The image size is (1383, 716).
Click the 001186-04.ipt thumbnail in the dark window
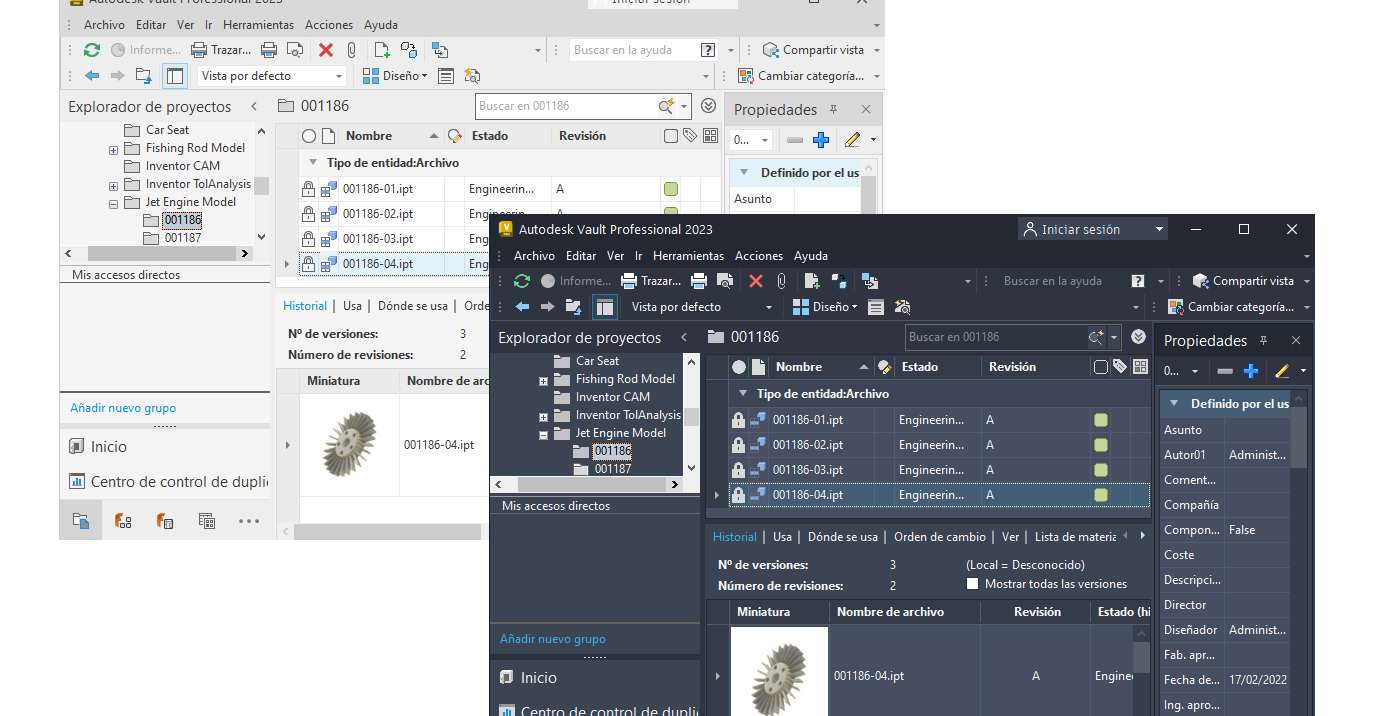pyautogui.click(x=779, y=671)
